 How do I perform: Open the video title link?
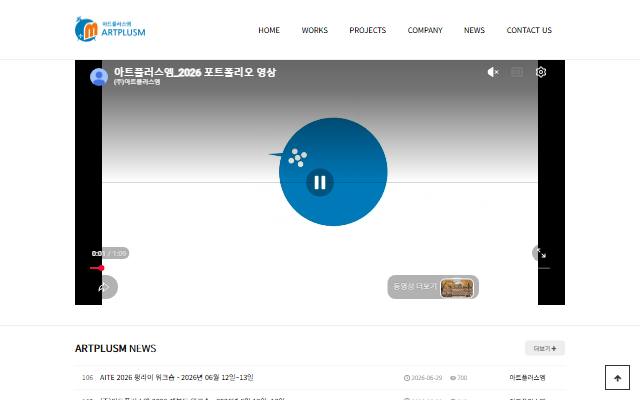[x=195, y=72]
